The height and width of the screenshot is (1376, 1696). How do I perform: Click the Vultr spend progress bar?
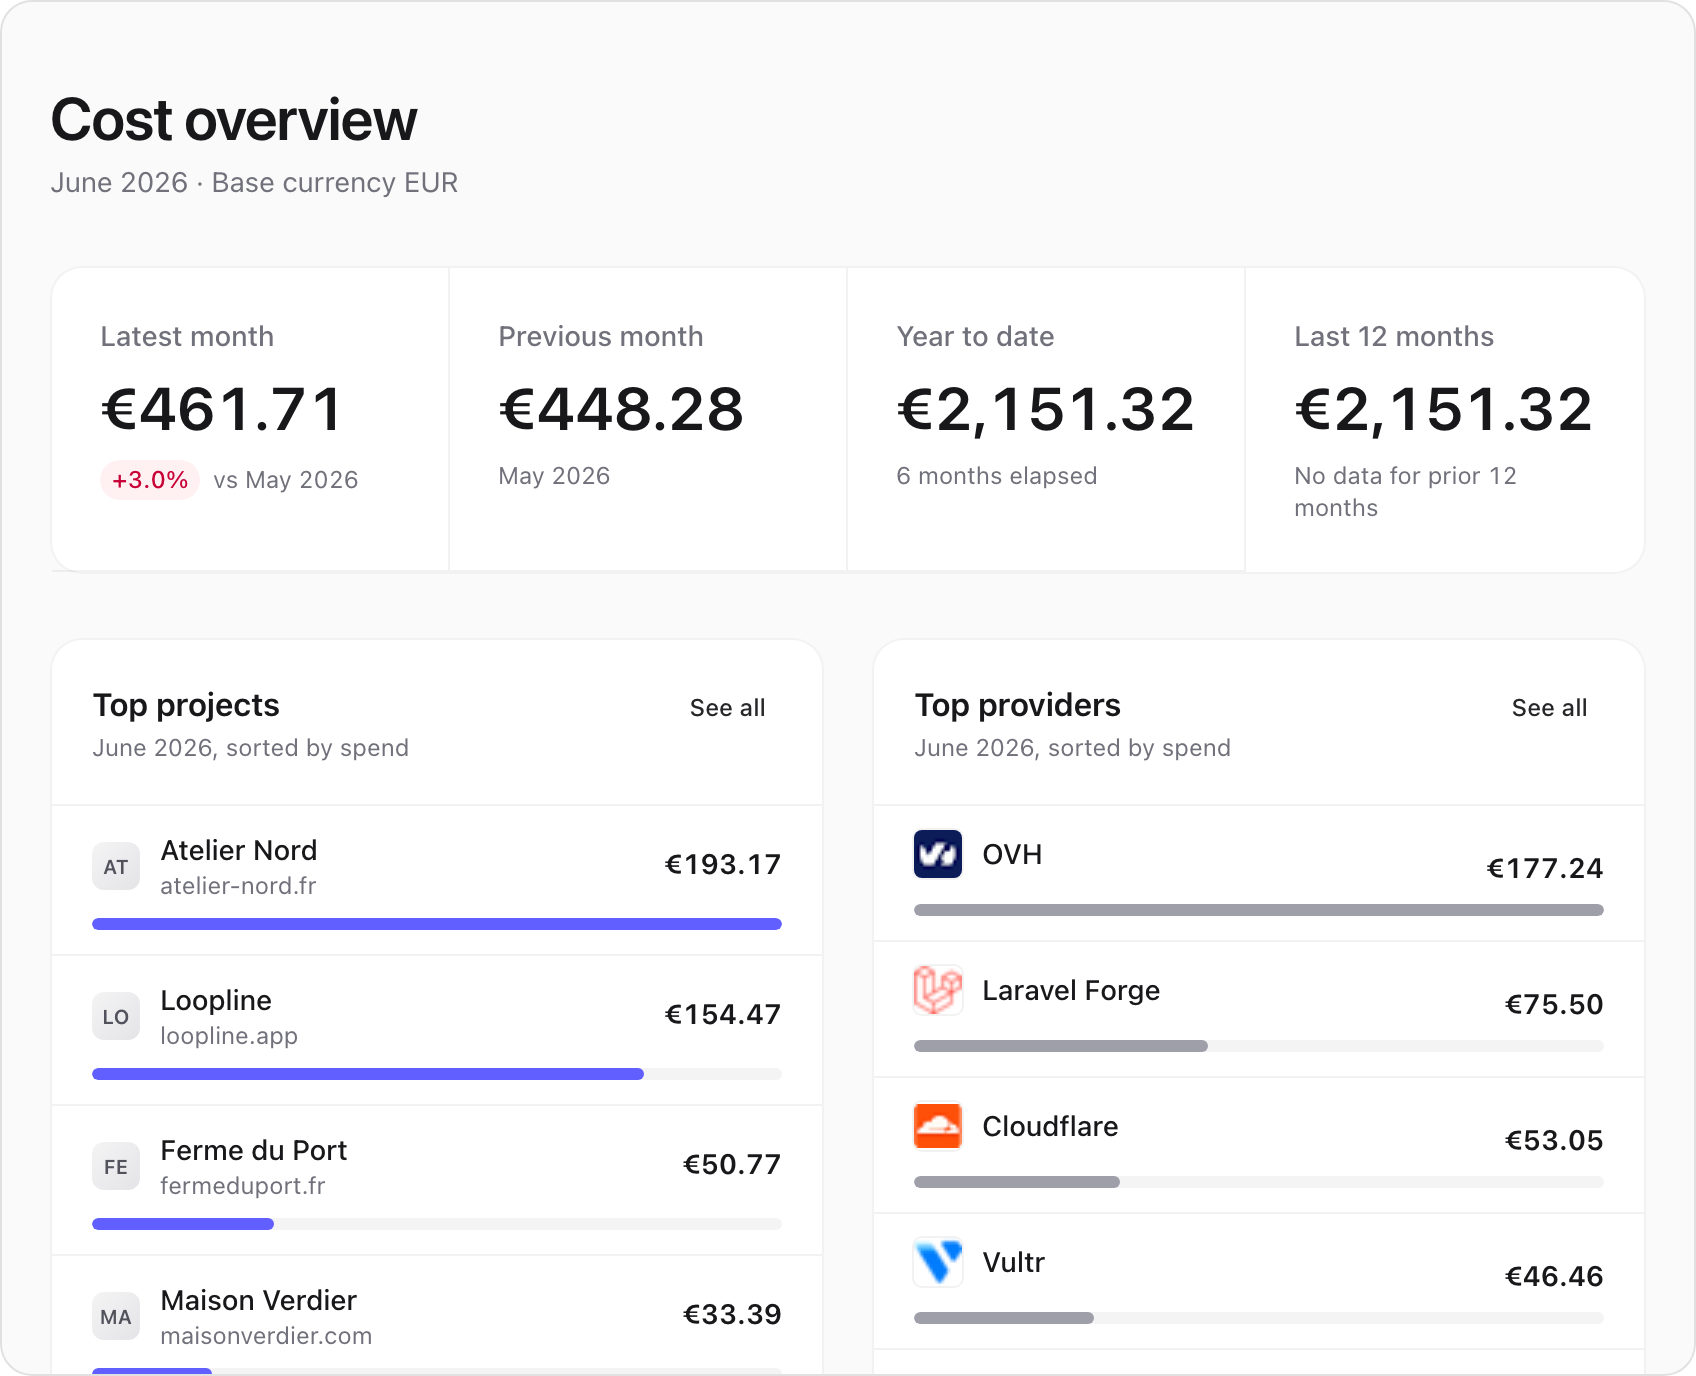tap(1259, 1318)
